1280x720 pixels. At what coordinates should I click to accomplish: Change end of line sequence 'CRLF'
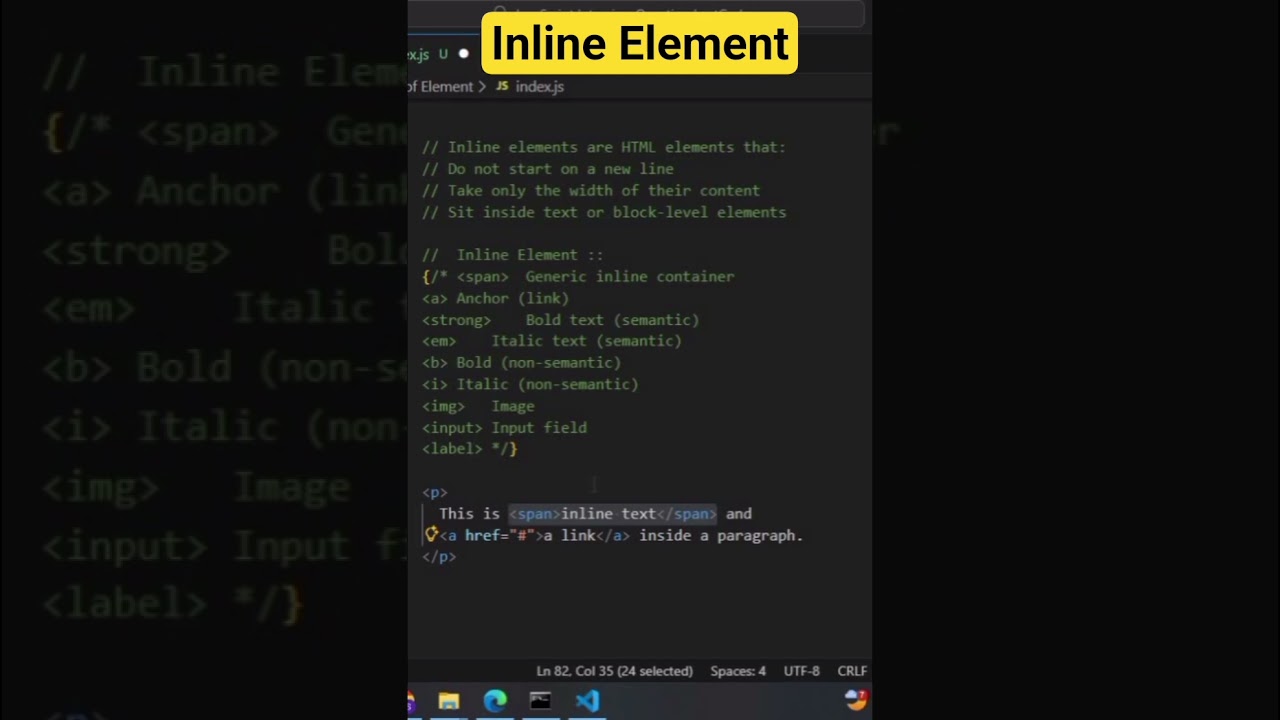pyautogui.click(x=852, y=671)
